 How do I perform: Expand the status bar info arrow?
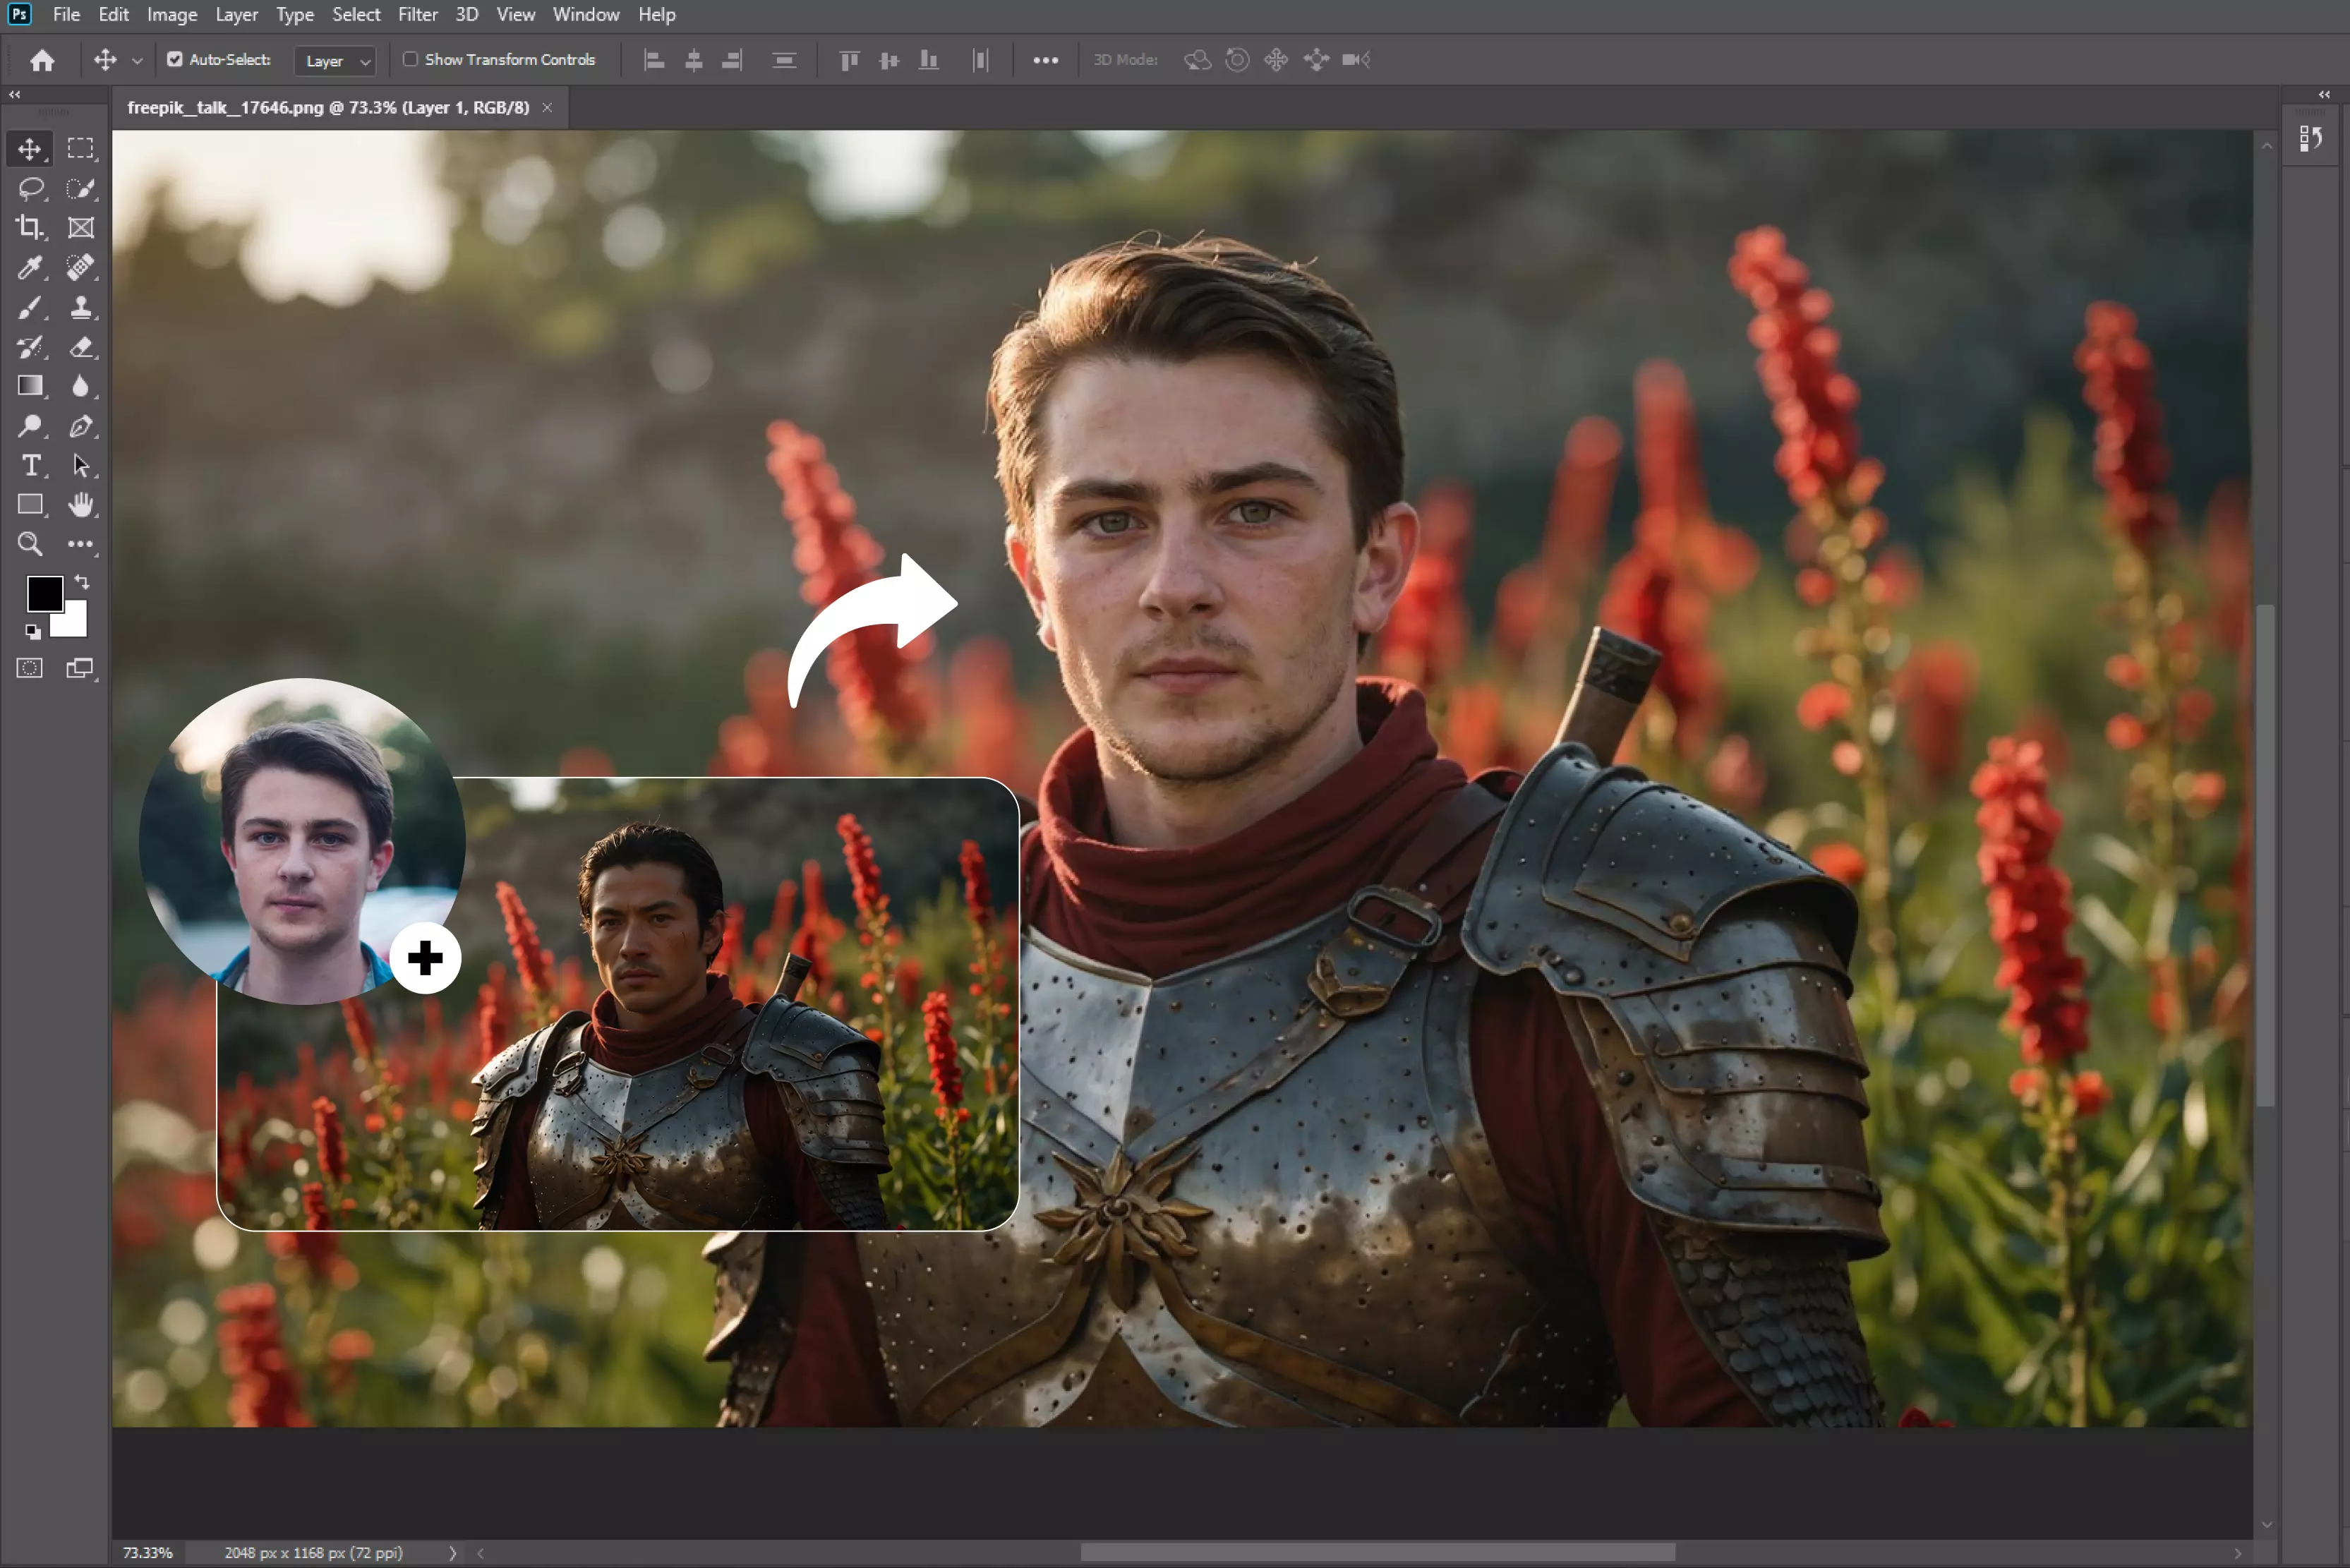[452, 1553]
